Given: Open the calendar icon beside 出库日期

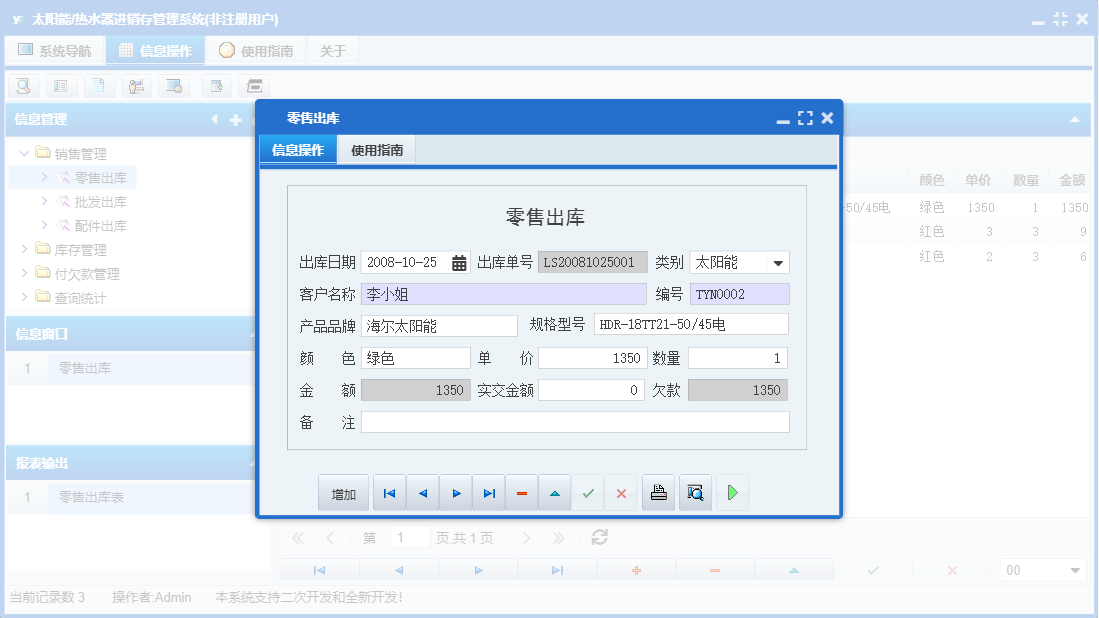Looking at the screenshot, I should pyautogui.click(x=458, y=261).
